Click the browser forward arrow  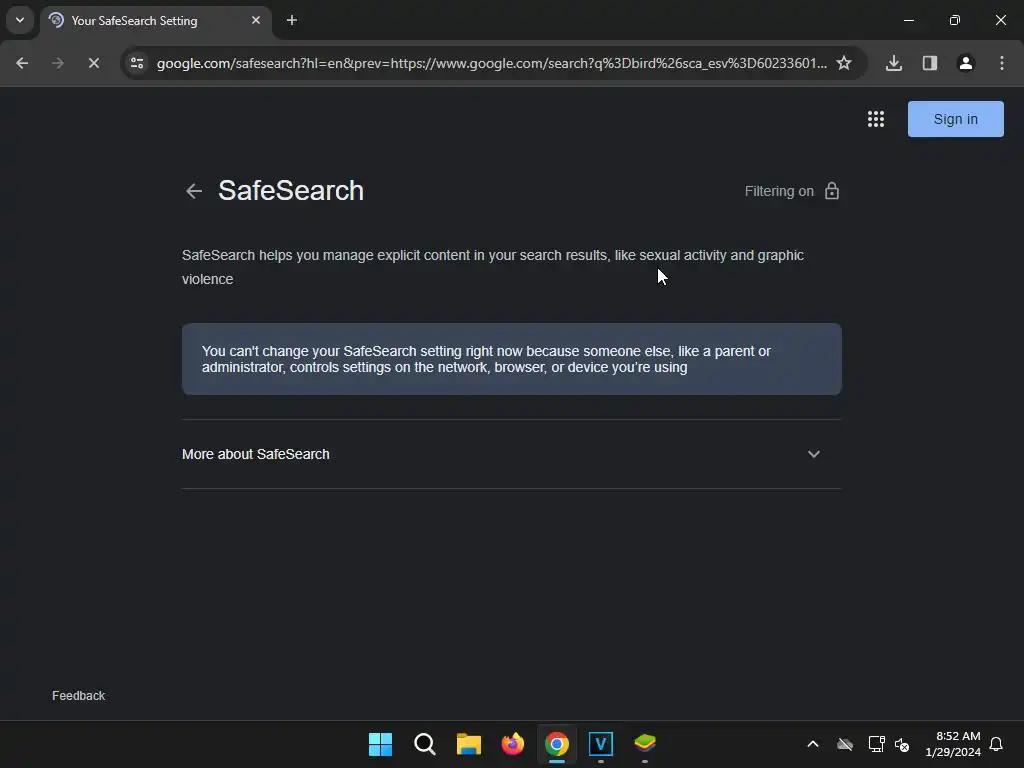click(57, 63)
